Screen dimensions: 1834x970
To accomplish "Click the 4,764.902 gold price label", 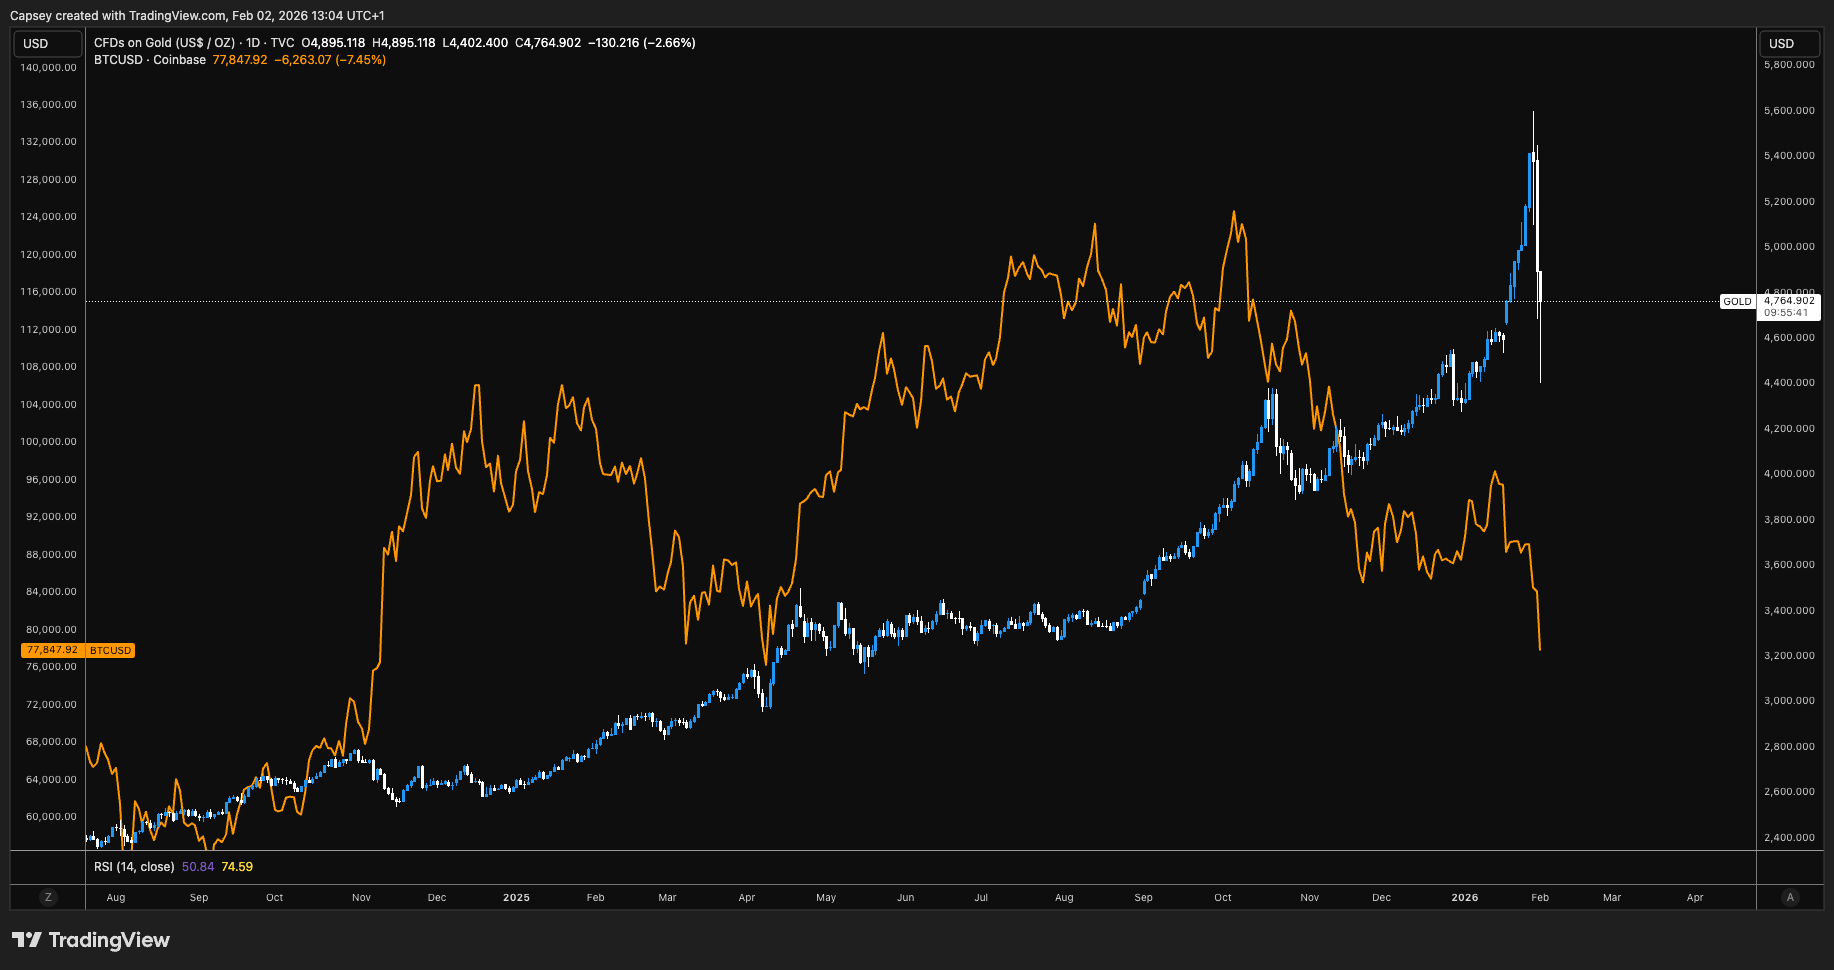I will [x=1789, y=301].
